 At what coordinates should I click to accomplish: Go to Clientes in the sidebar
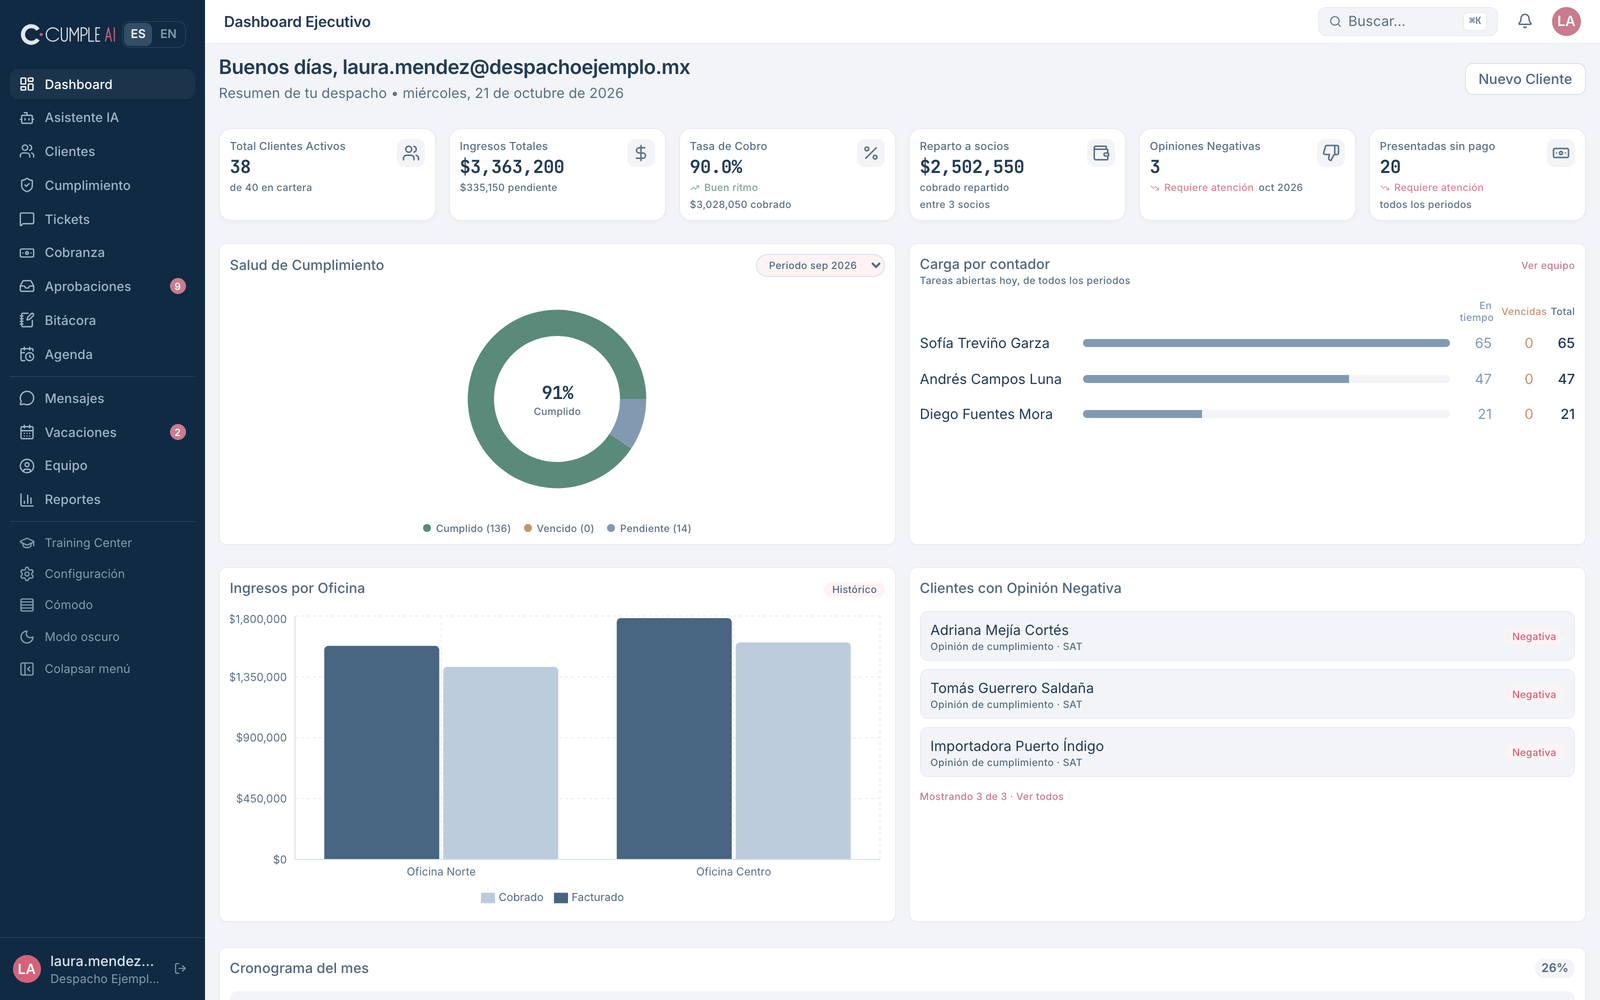pyautogui.click(x=102, y=152)
